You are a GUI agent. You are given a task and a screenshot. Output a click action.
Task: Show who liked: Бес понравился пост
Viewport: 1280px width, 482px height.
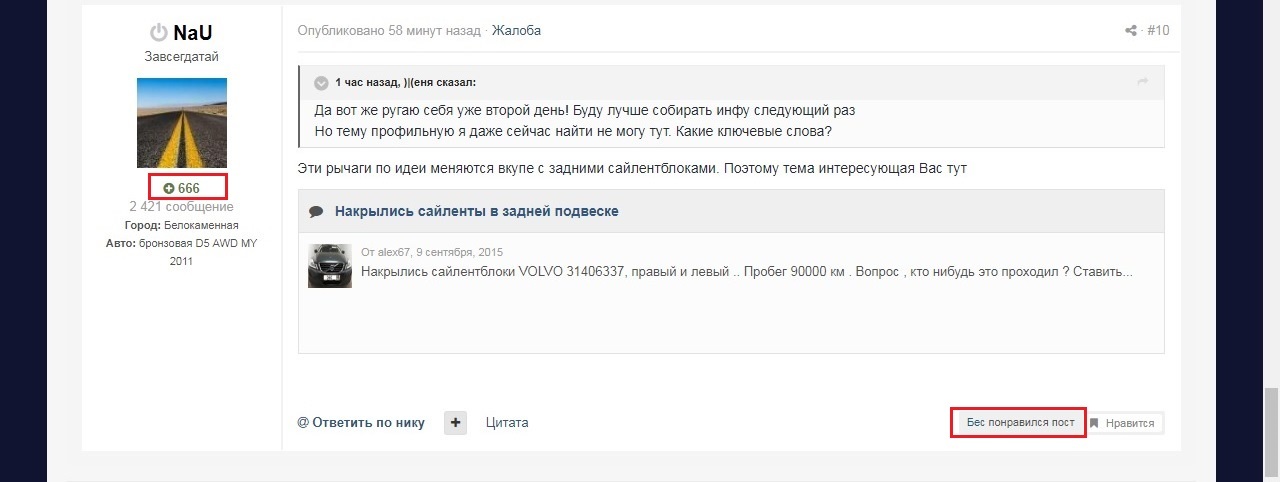point(1020,423)
